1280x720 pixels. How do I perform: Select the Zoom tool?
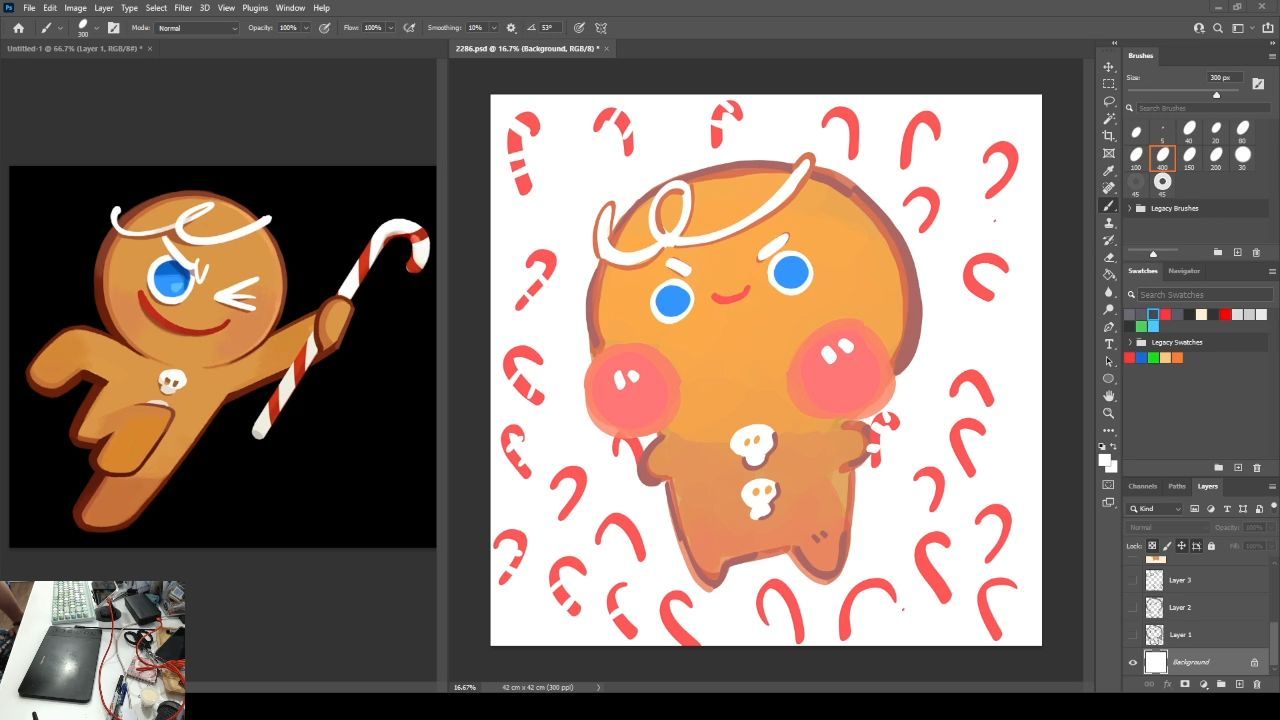[1108, 413]
